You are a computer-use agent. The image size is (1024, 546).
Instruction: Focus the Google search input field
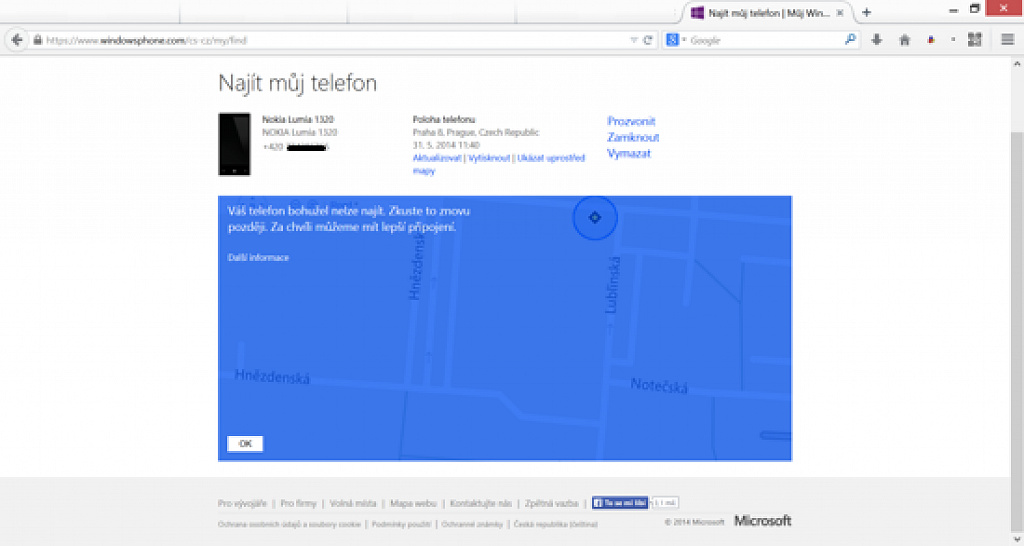765,40
